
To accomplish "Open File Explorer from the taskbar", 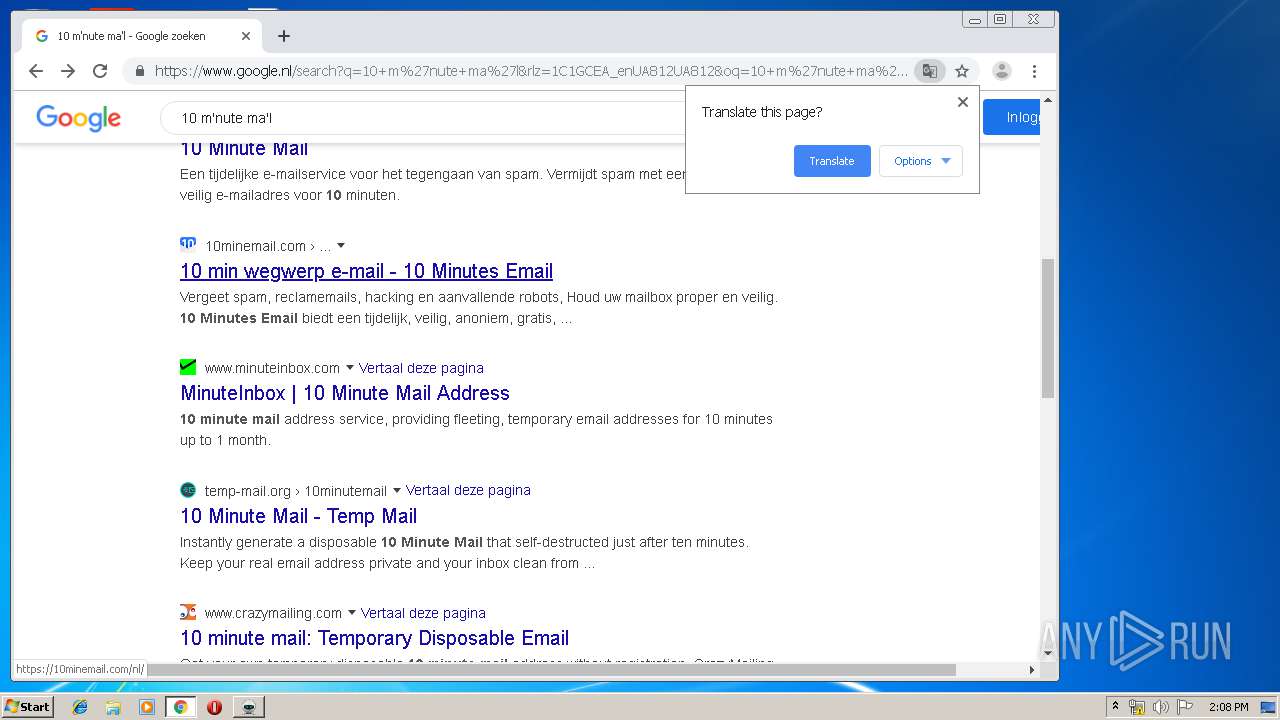I will pyautogui.click(x=113, y=707).
